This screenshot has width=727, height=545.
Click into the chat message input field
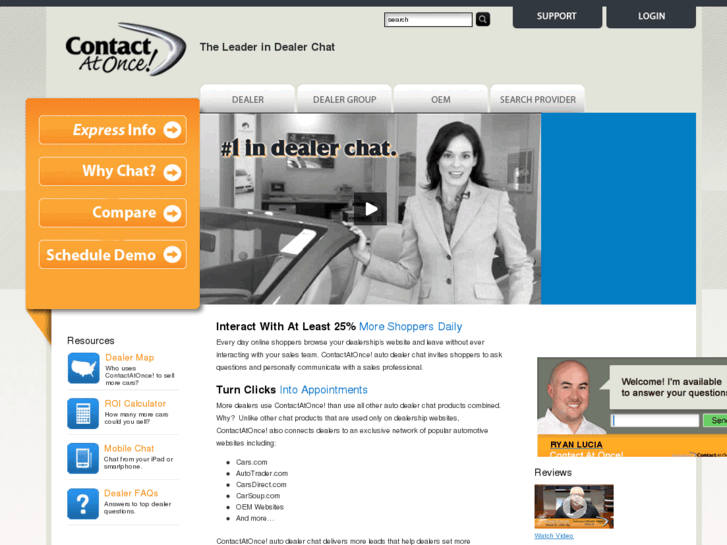tap(655, 420)
